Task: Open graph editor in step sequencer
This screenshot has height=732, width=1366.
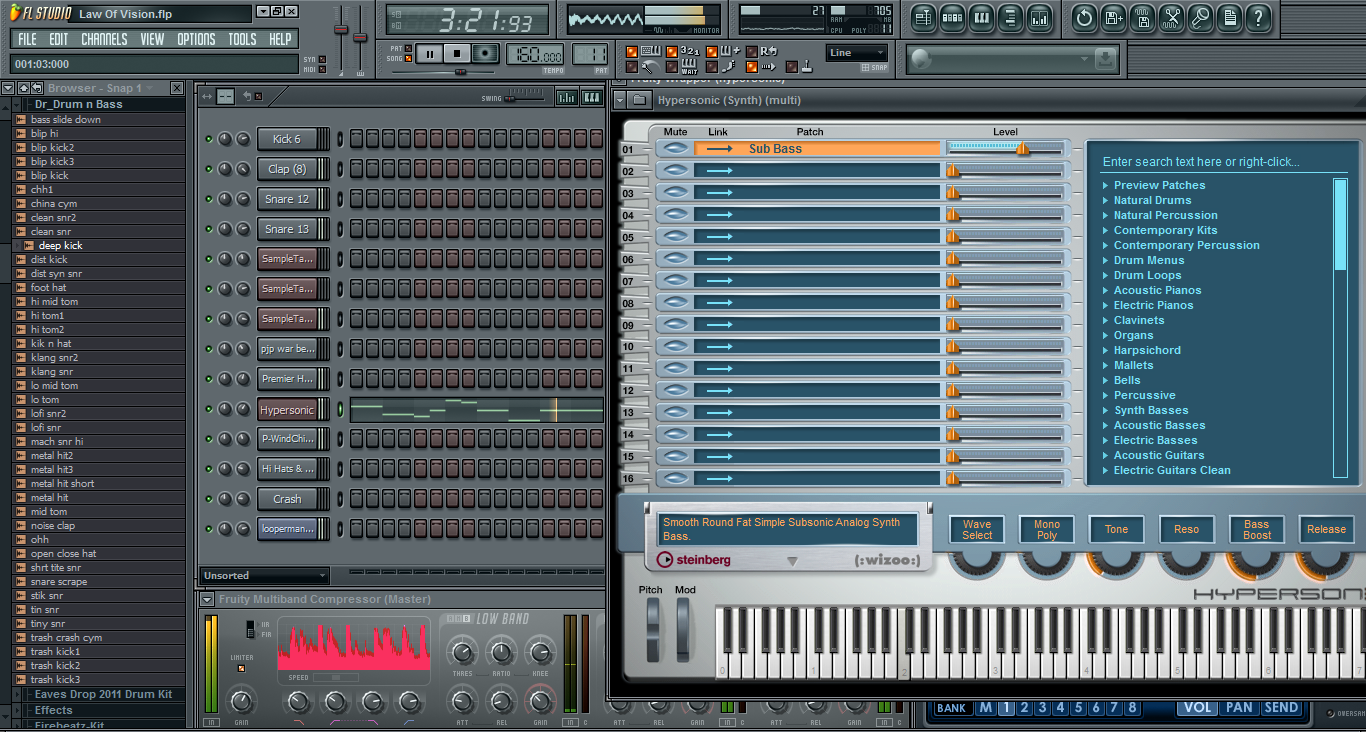Action: click(566, 97)
